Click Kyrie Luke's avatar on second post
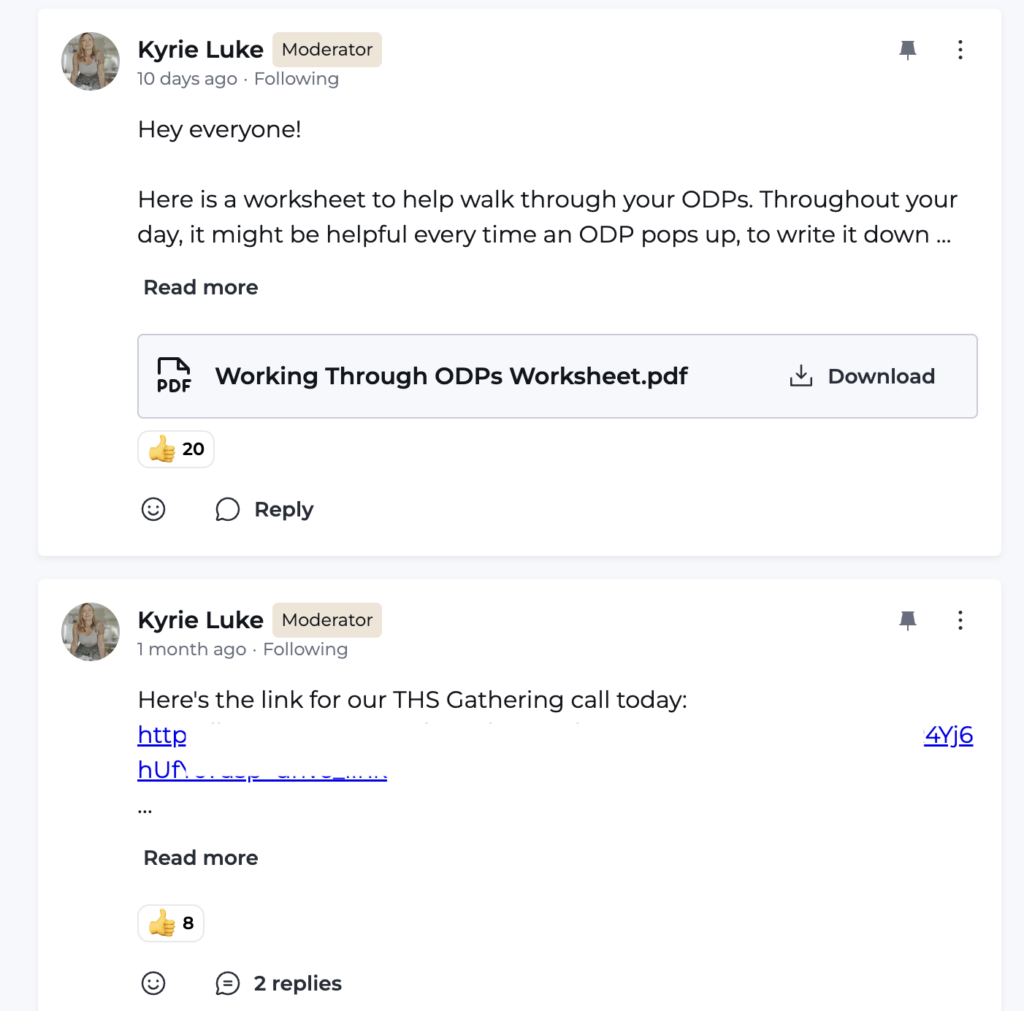 pyautogui.click(x=91, y=631)
